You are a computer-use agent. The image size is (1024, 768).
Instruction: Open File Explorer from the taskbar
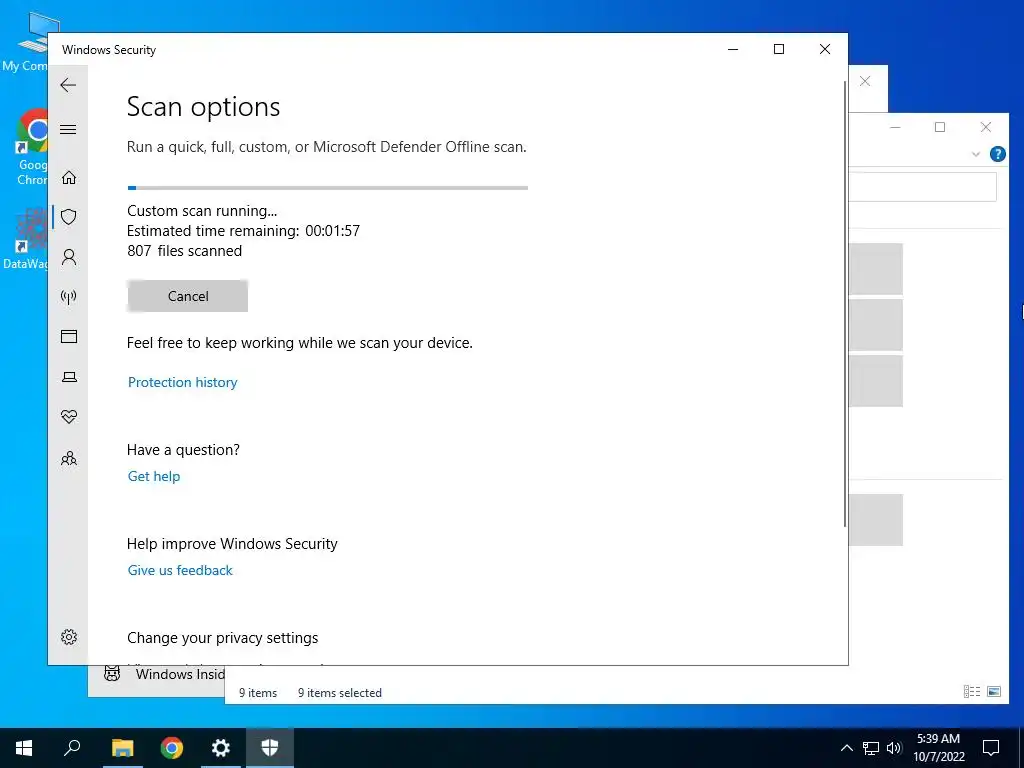tap(122, 748)
